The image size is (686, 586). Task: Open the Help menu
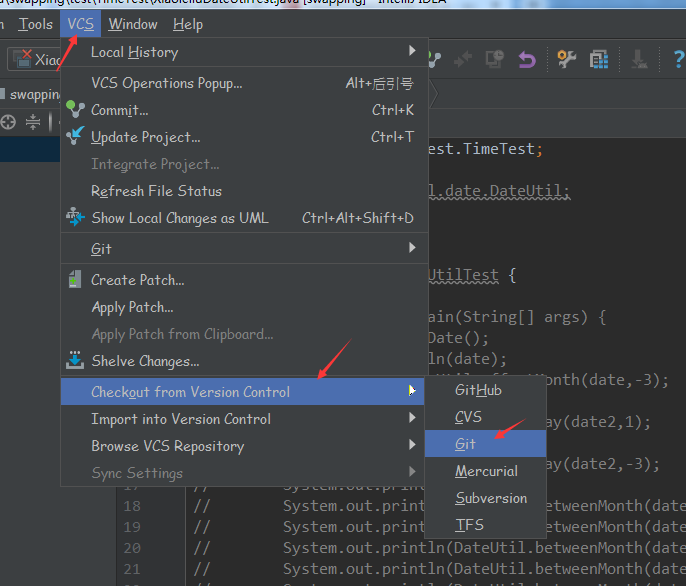coord(188,24)
